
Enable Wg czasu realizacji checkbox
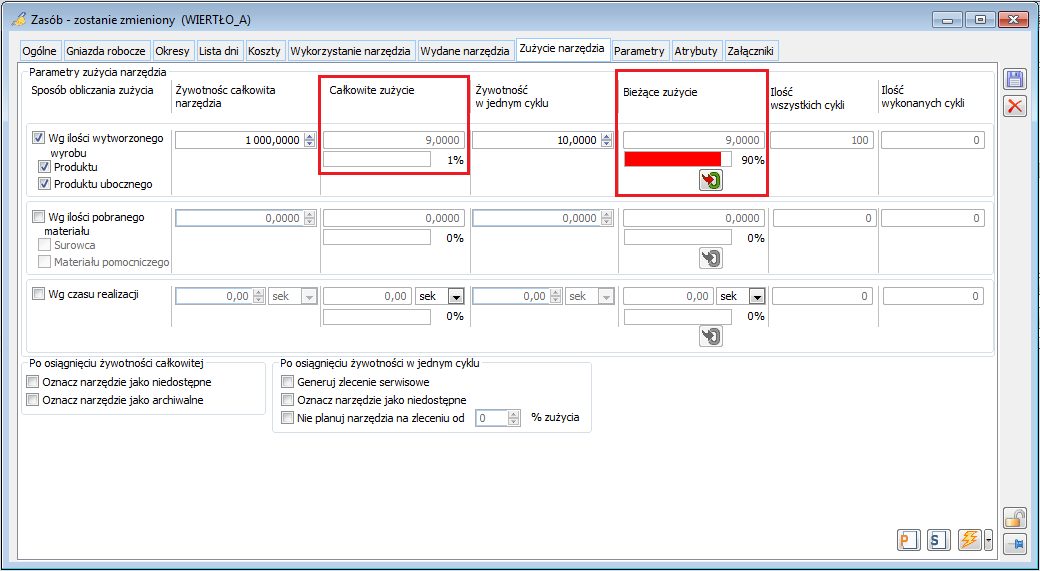point(38,294)
